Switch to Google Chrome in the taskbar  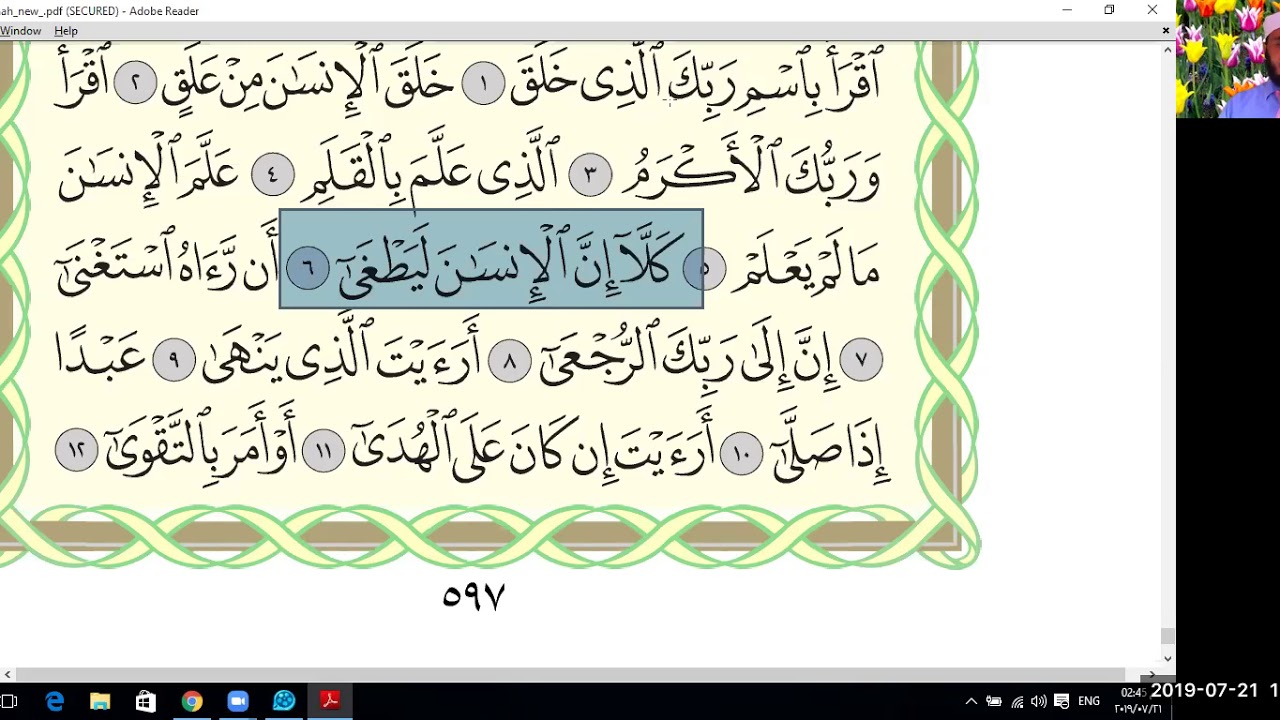click(192, 702)
